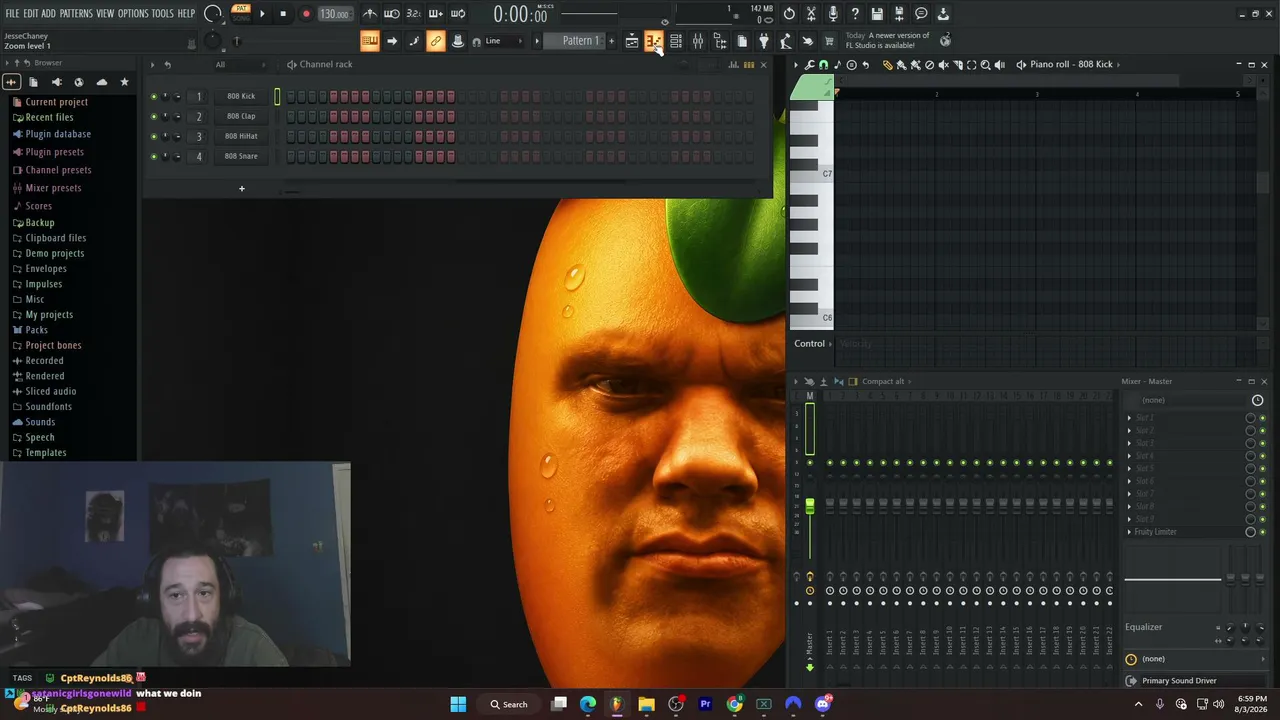This screenshot has height=720, width=1280.
Task: Toggle the 808 Snare channel mute LED
Action: 153,156
